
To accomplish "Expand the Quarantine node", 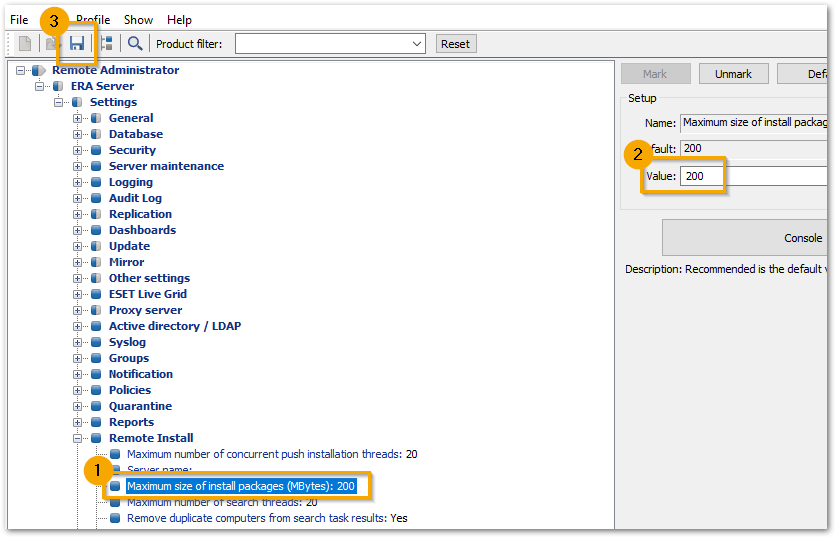I will click(78, 406).
